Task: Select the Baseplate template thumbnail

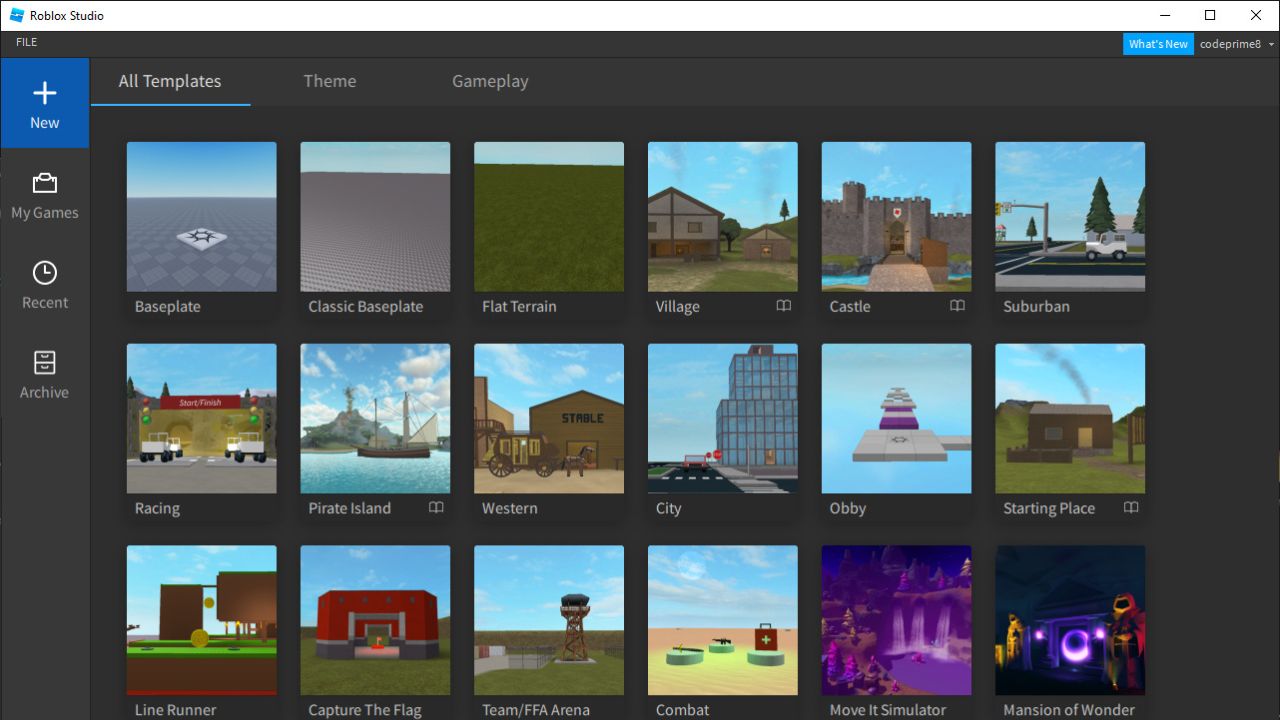Action: (x=201, y=216)
